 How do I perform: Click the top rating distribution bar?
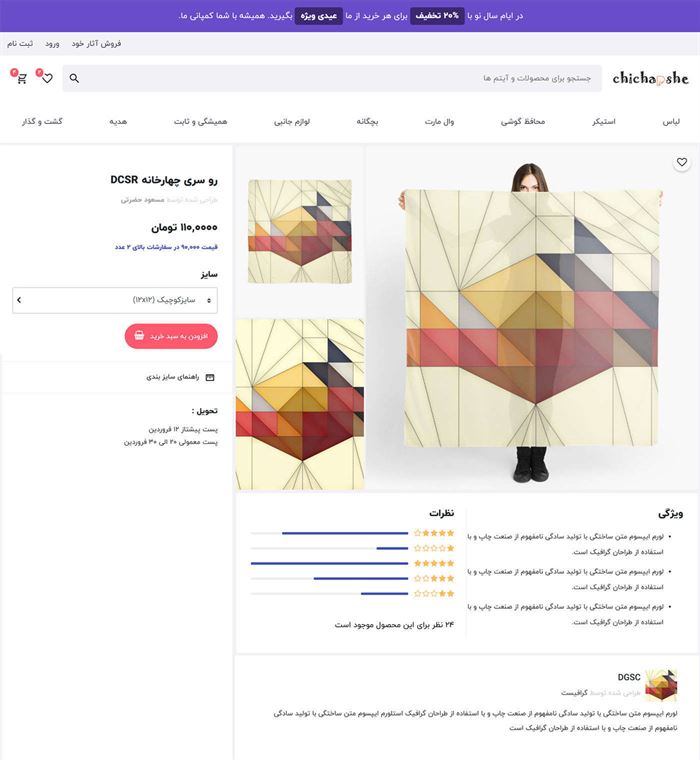click(x=329, y=533)
